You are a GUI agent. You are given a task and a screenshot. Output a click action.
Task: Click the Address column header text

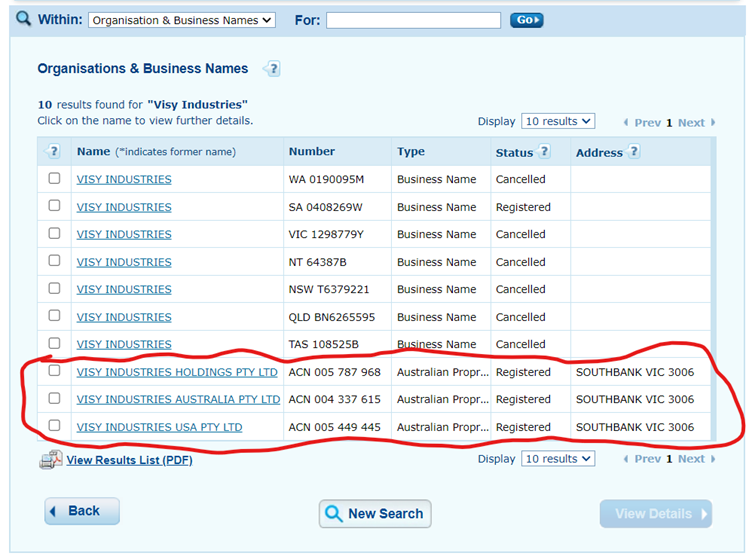[599, 153]
